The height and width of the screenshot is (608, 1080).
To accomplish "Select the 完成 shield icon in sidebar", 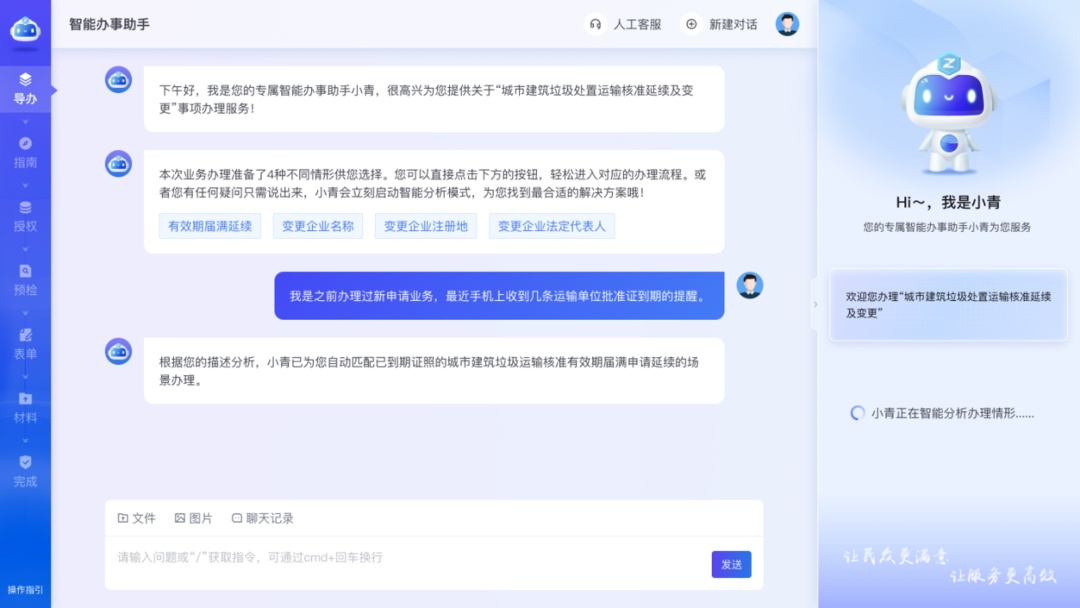I will click(x=25, y=463).
